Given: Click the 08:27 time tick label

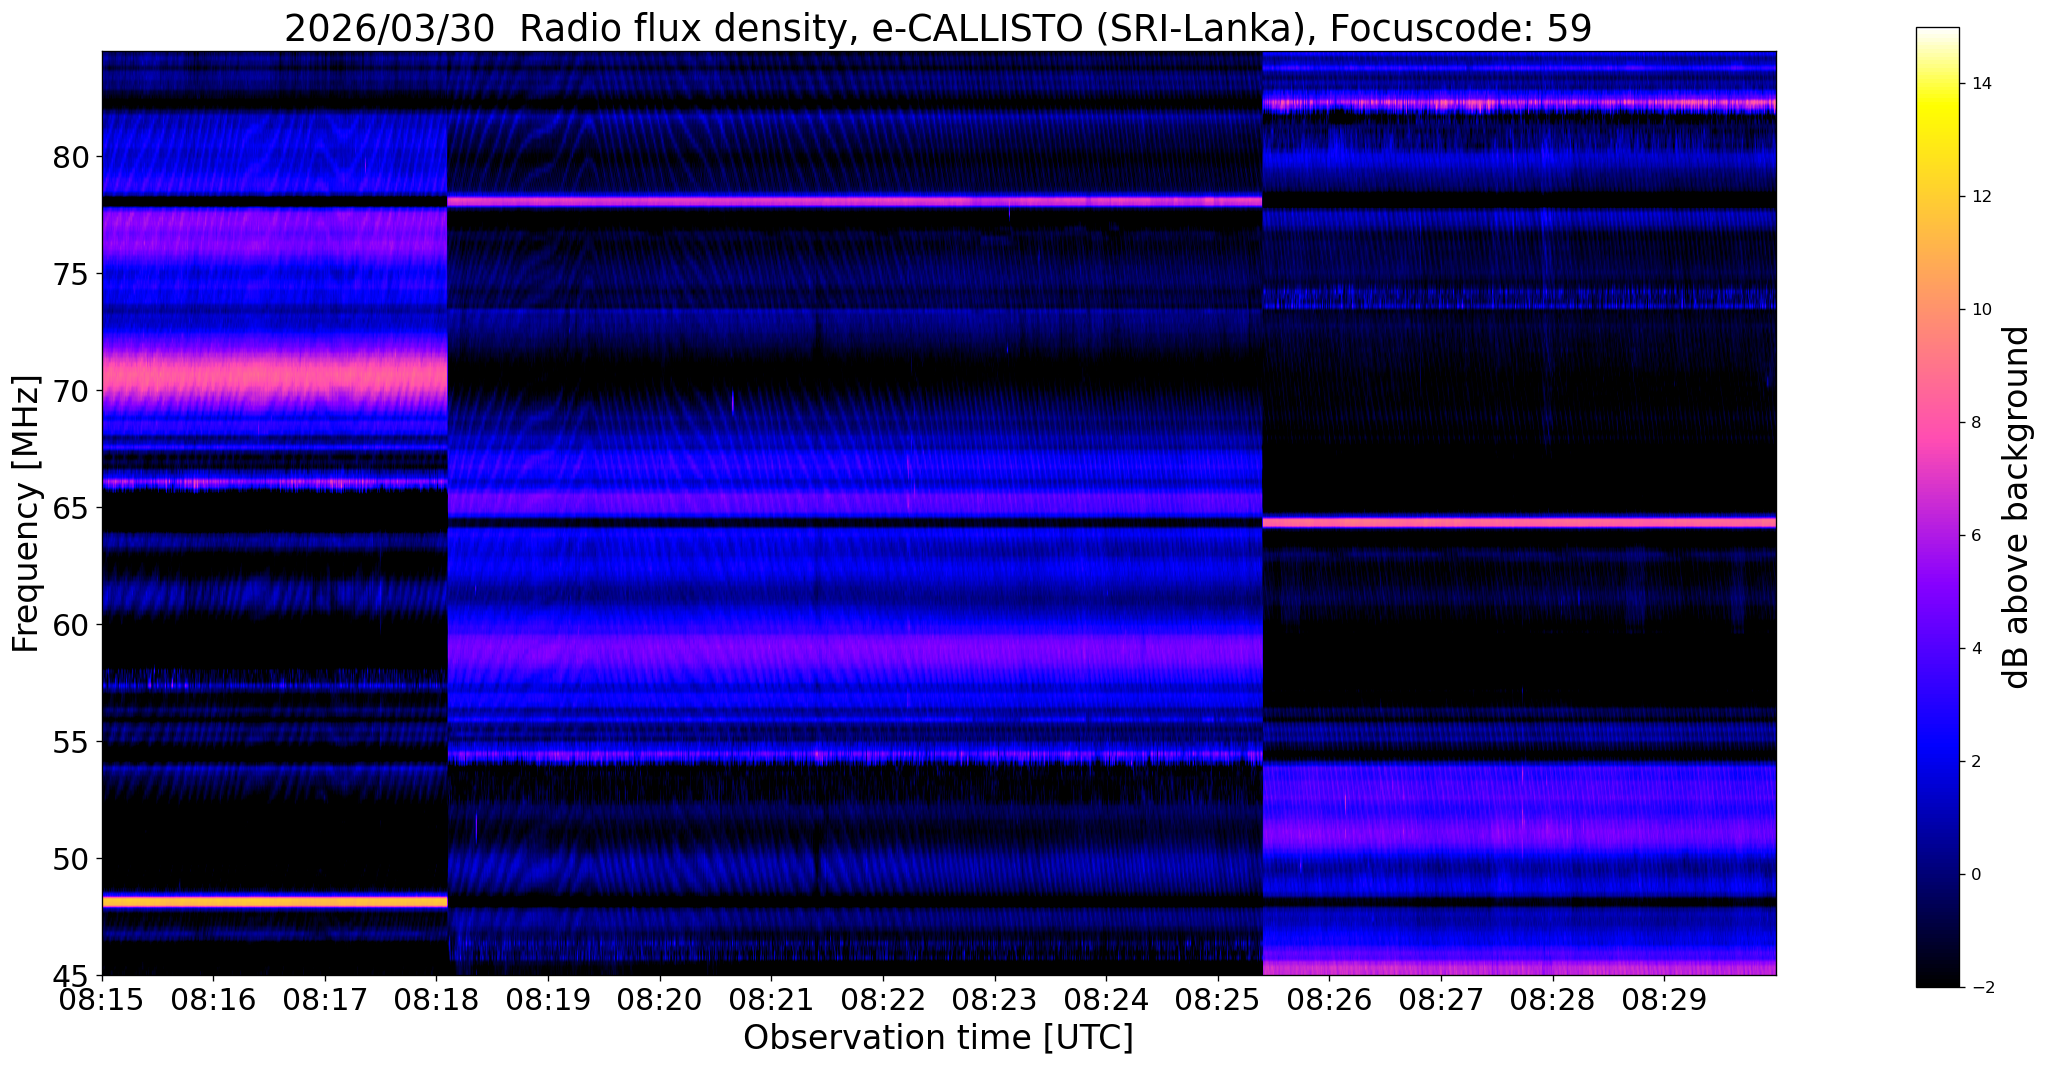Looking at the screenshot, I should tap(1441, 998).
